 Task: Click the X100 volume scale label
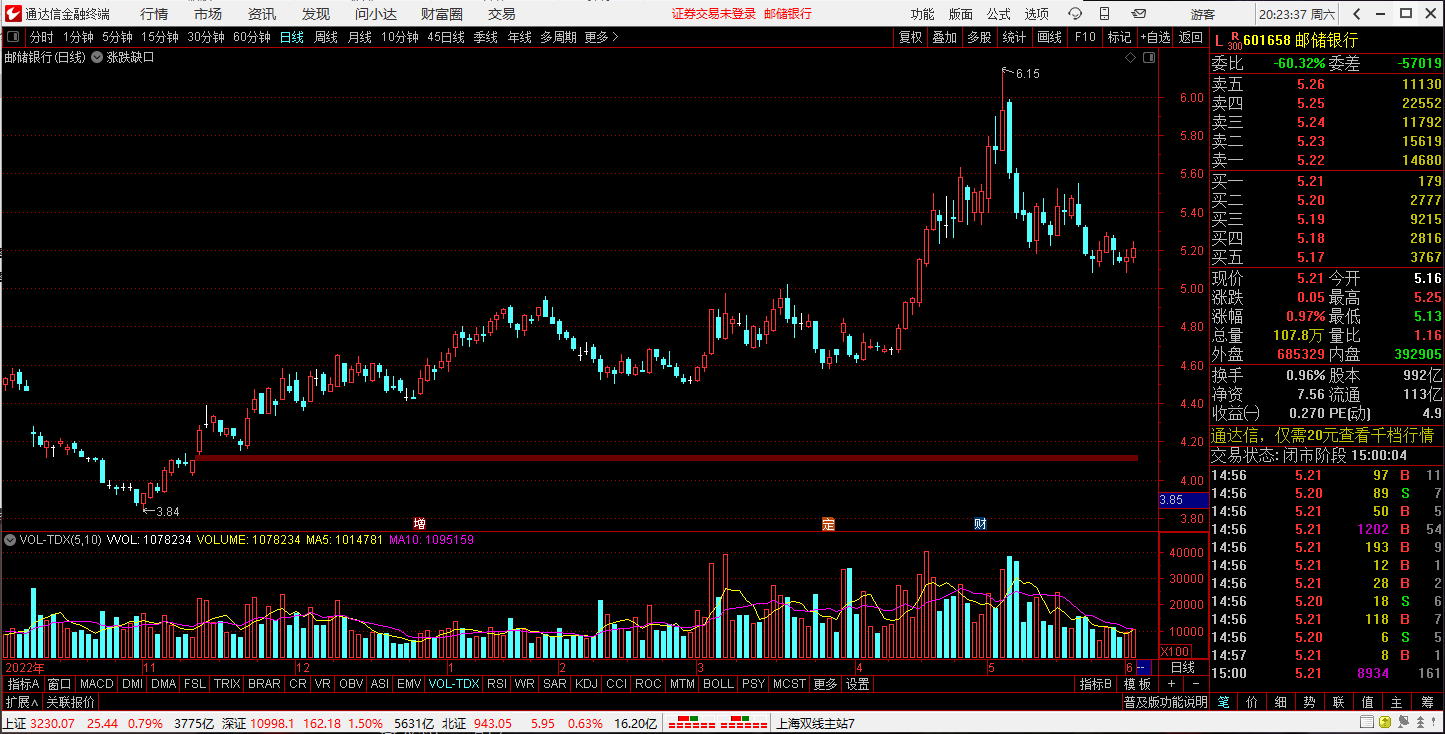coord(1175,651)
